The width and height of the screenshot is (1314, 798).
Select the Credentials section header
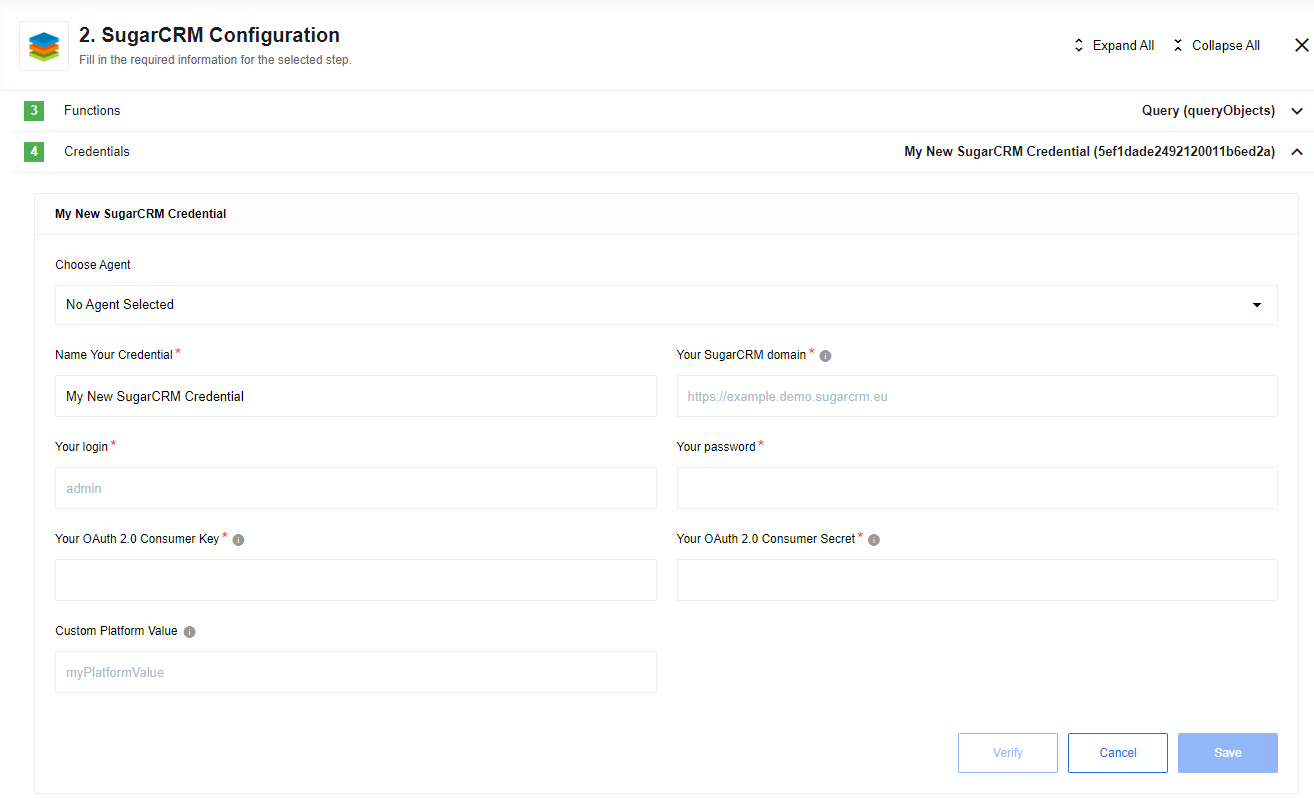tap(96, 151)
